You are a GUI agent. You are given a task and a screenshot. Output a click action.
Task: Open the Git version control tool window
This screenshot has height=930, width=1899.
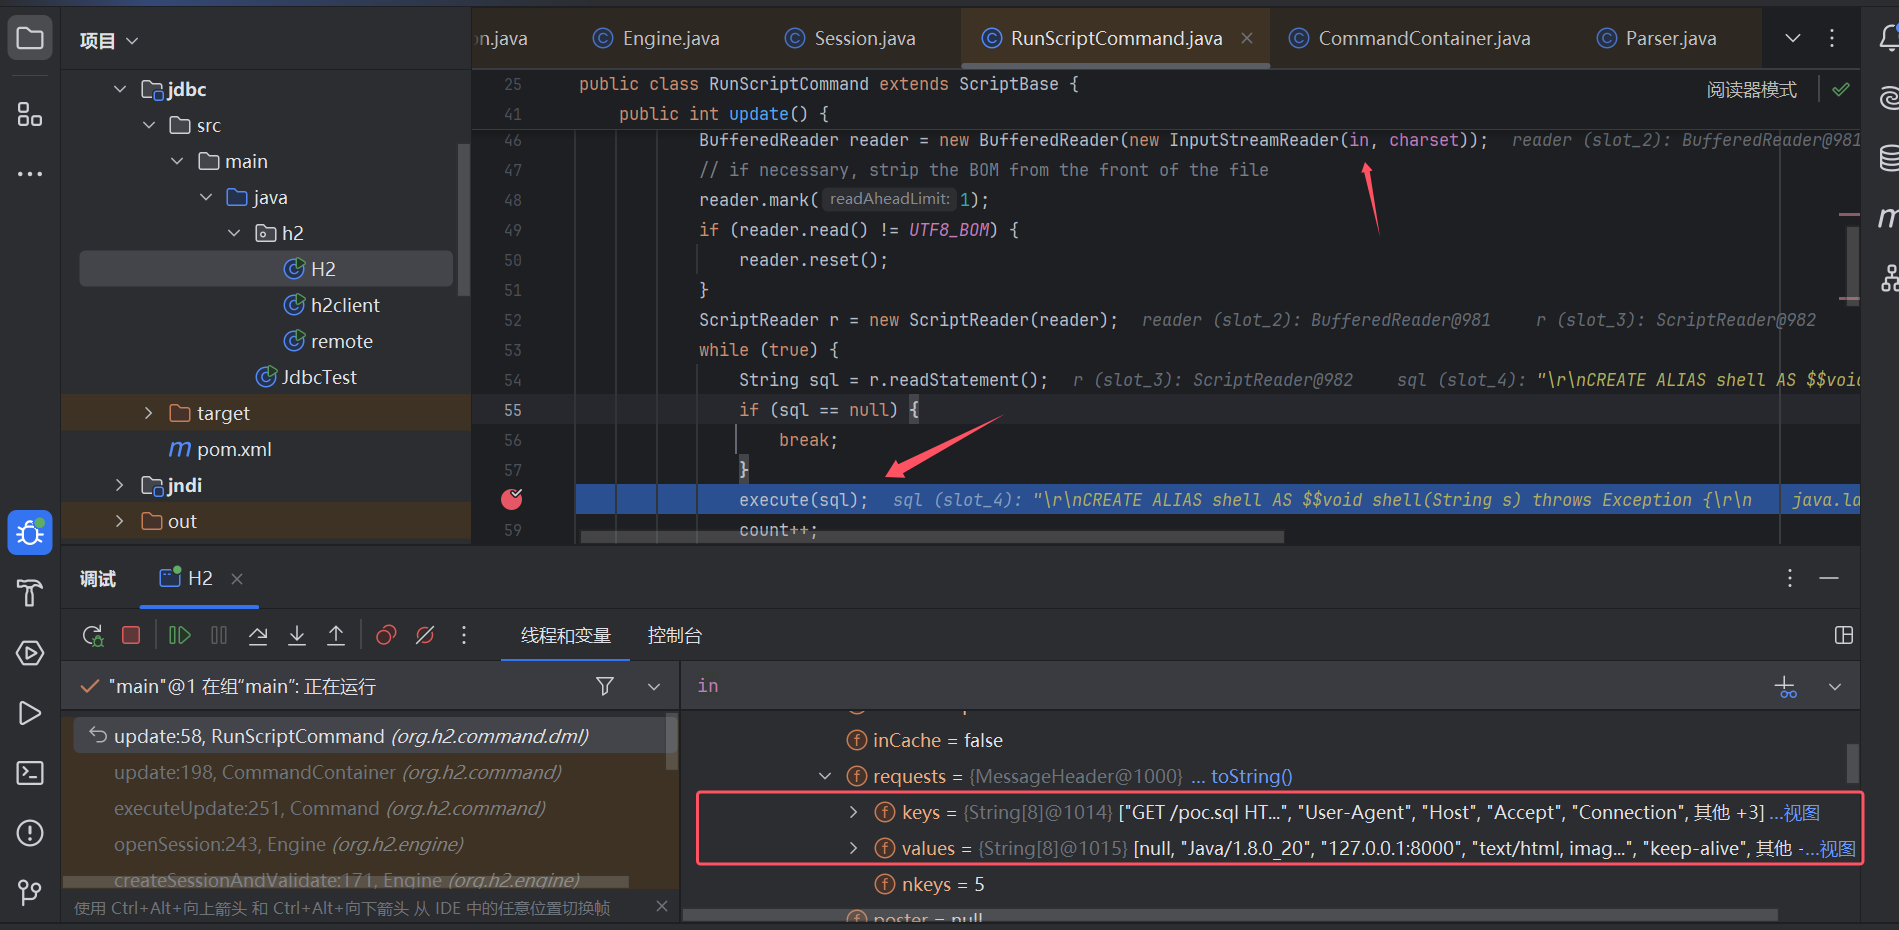click(30, 892)
